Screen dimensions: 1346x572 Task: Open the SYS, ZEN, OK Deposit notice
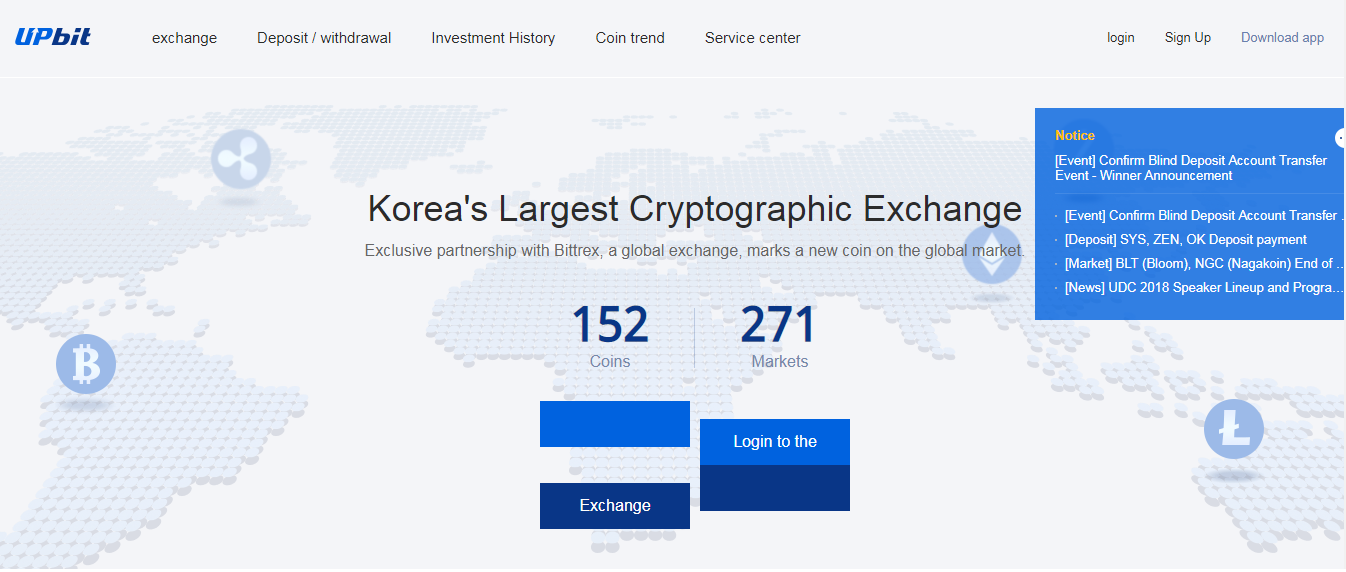[1185, 240]
